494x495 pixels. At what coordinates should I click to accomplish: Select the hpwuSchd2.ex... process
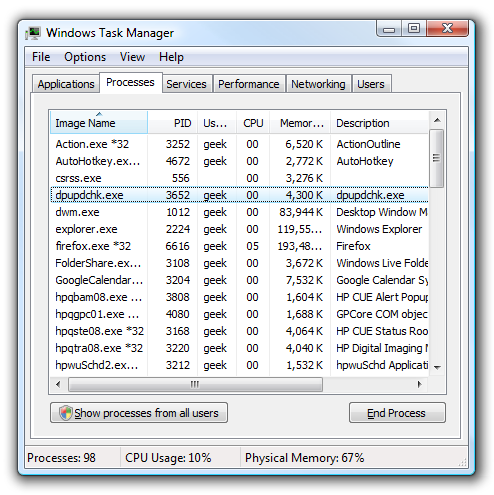coord(239,365)
